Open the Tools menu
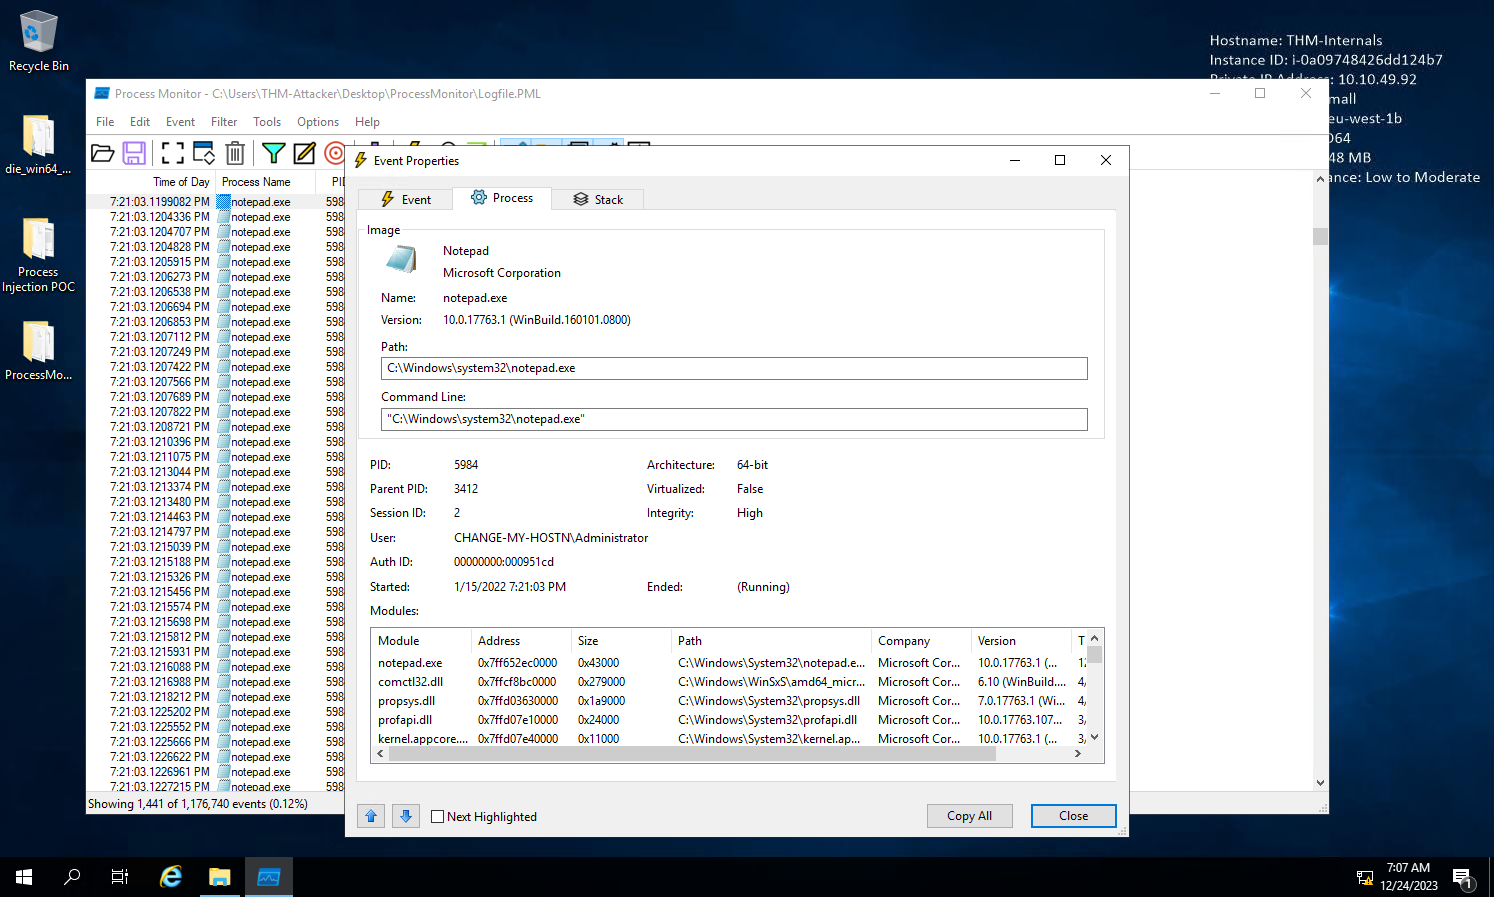The image size is (1494, 897). coord(267,122)
